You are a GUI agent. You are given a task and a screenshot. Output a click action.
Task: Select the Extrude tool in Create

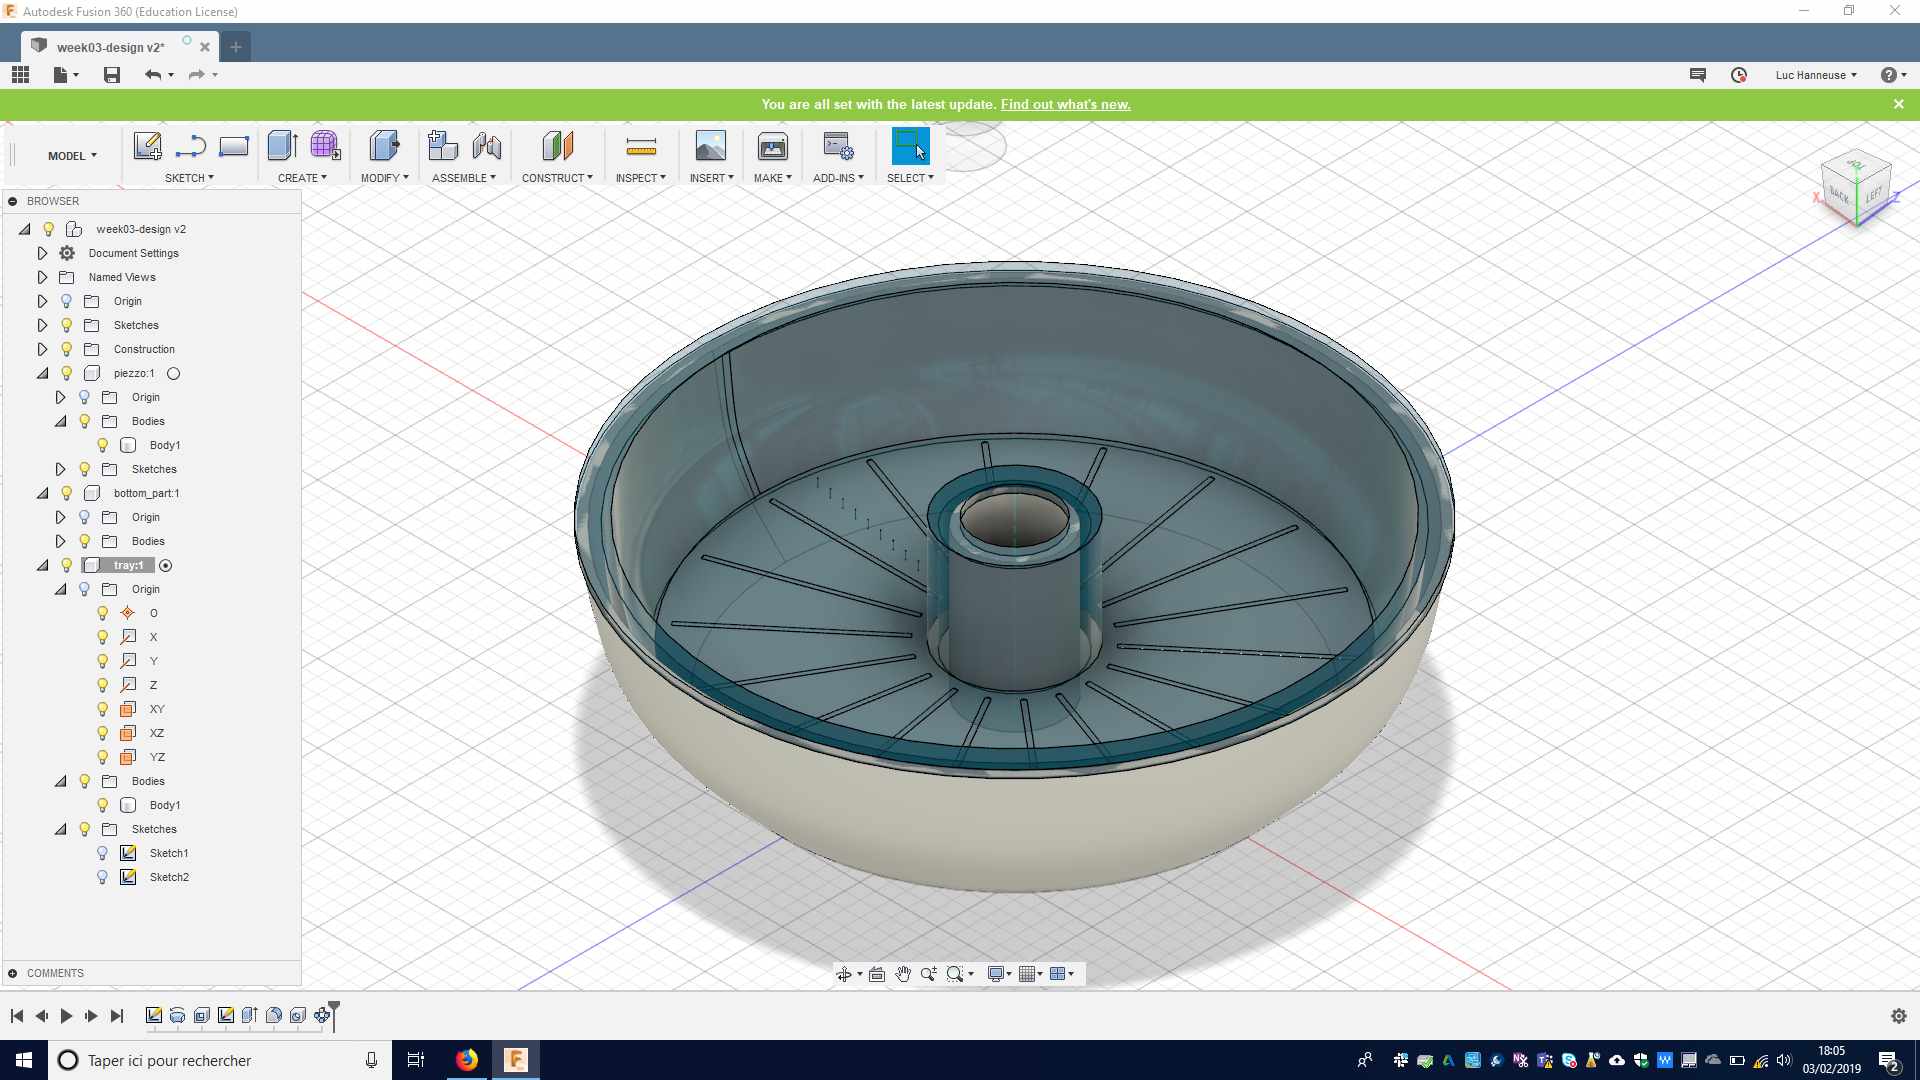coord(282,146)
